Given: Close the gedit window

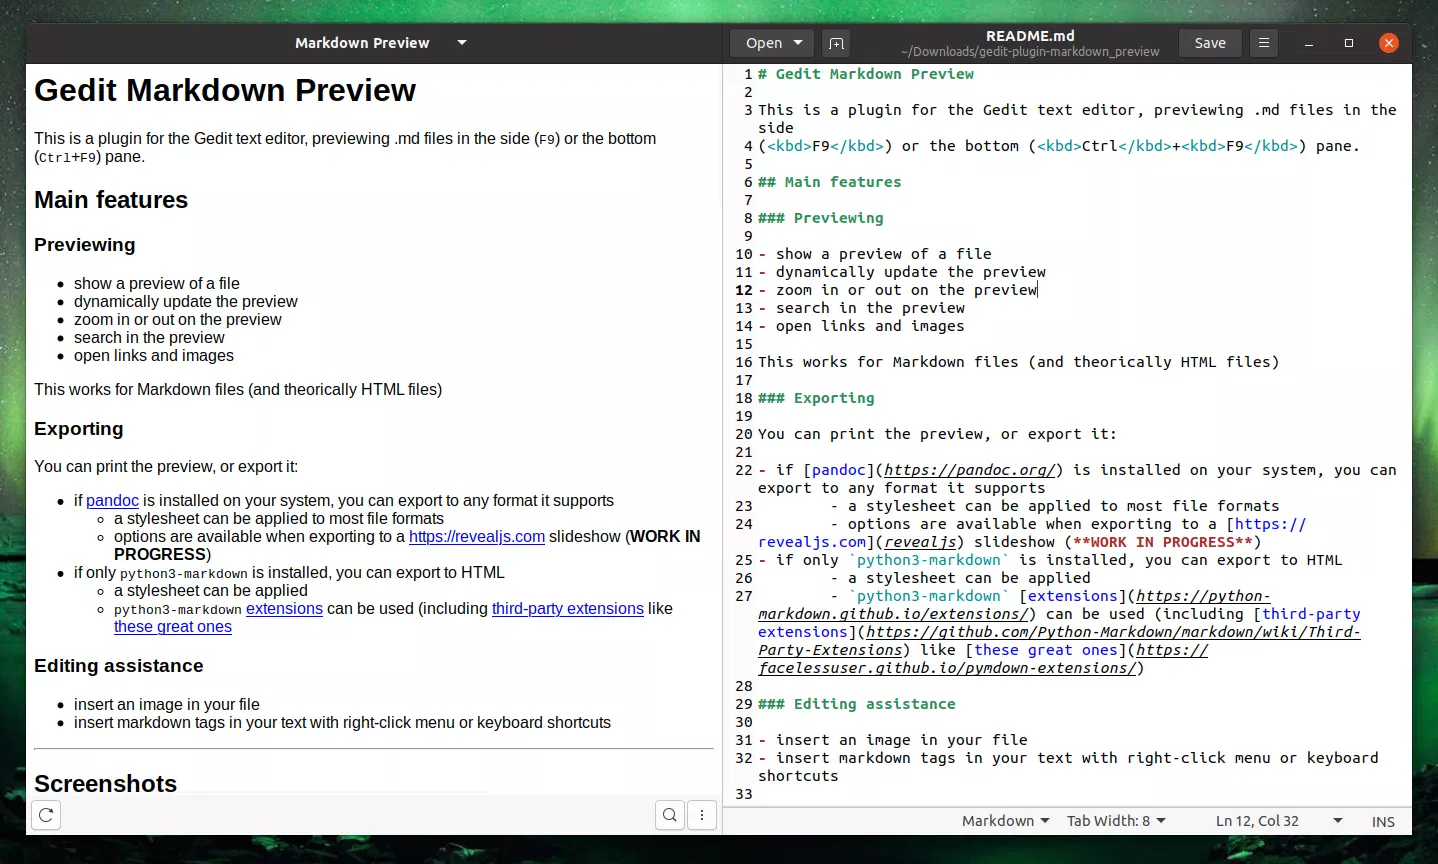Looking at the screenshot, I should click(x=1389, y=43).
